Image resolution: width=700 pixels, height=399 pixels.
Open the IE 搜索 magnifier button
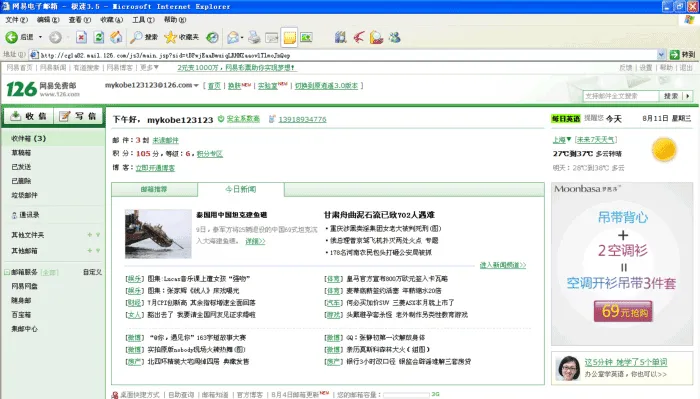(144, 37)
